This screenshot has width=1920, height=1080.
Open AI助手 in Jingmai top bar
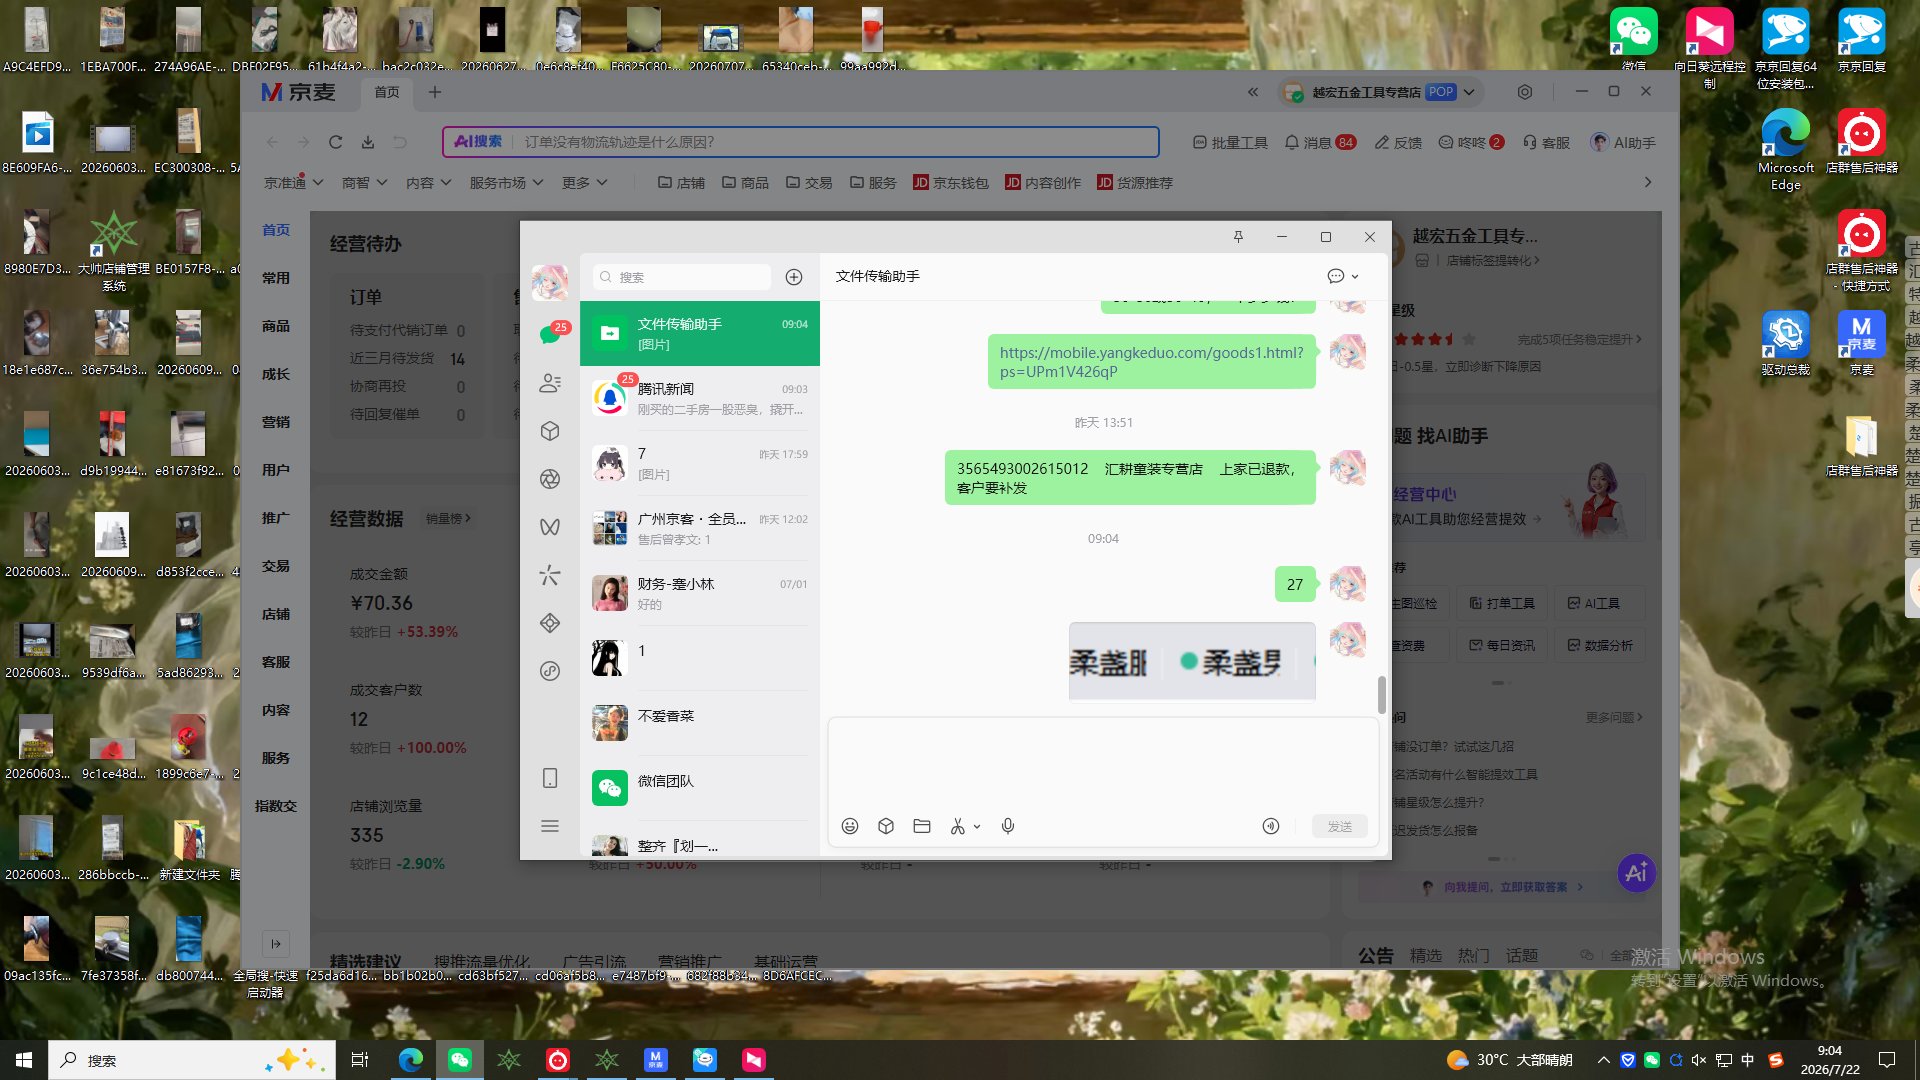coord(1623,143)
